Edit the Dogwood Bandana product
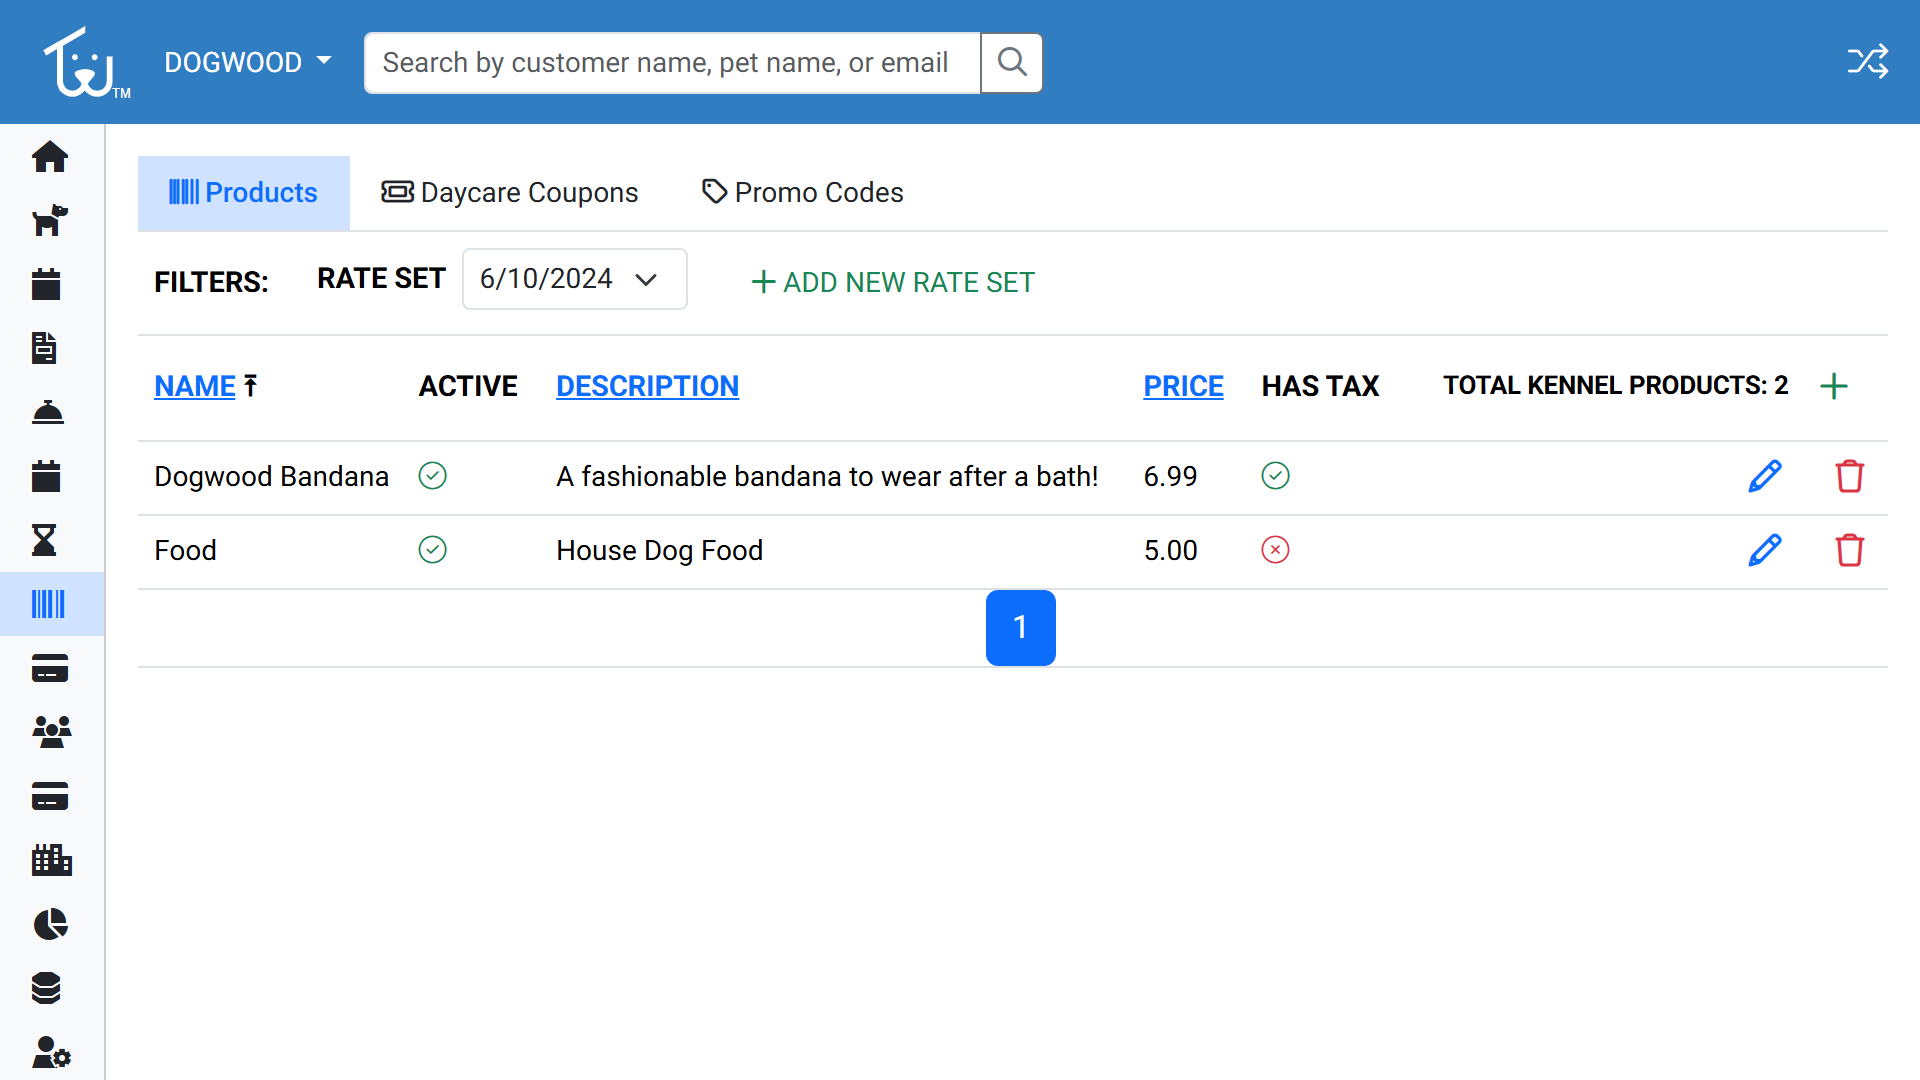Viewport: 1920px width, 1080px height. tap(1765, 476)
